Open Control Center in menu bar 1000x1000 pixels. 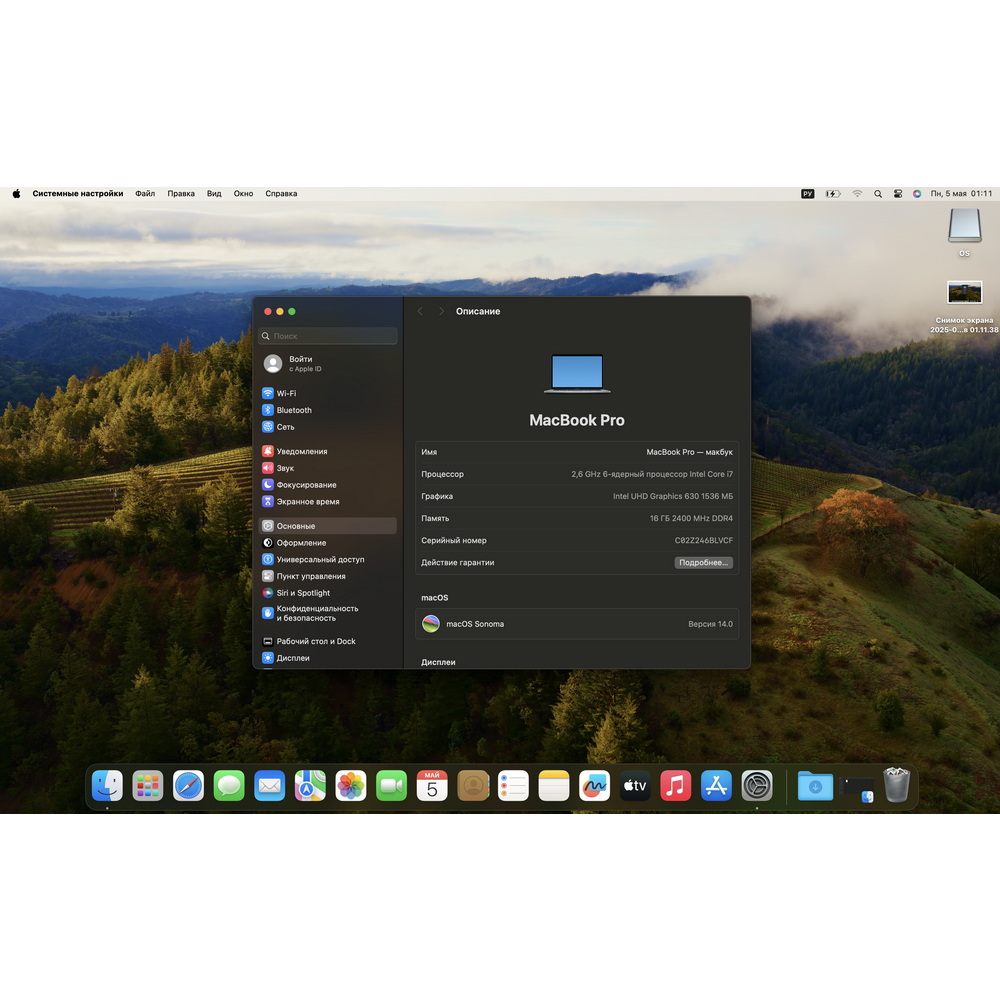point(897,194)
